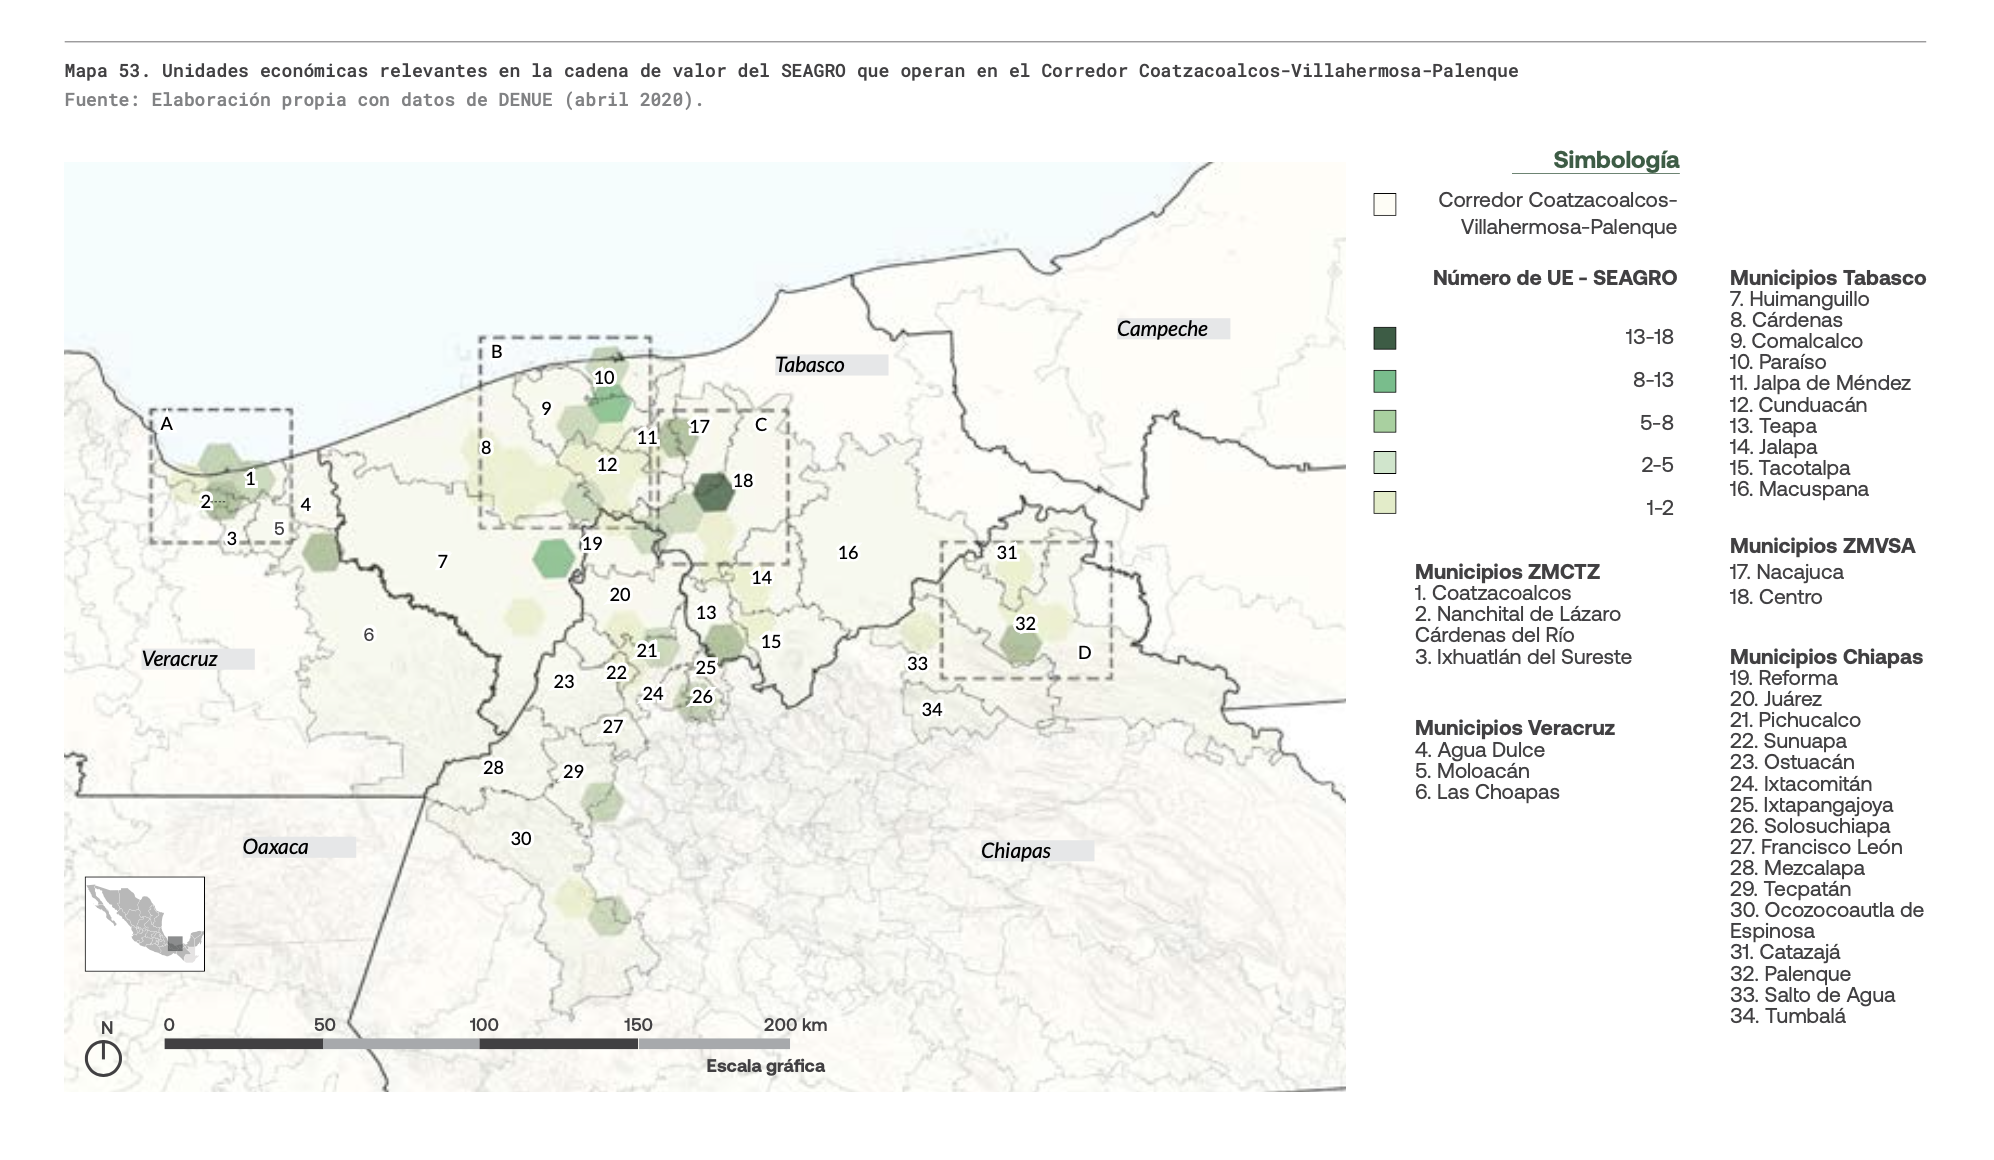Screen dimensions: 1994x1160
Task: Click the 'Fuente: Elaboración propia' source line
Action: pyautogui.click(x=384, y=100)
